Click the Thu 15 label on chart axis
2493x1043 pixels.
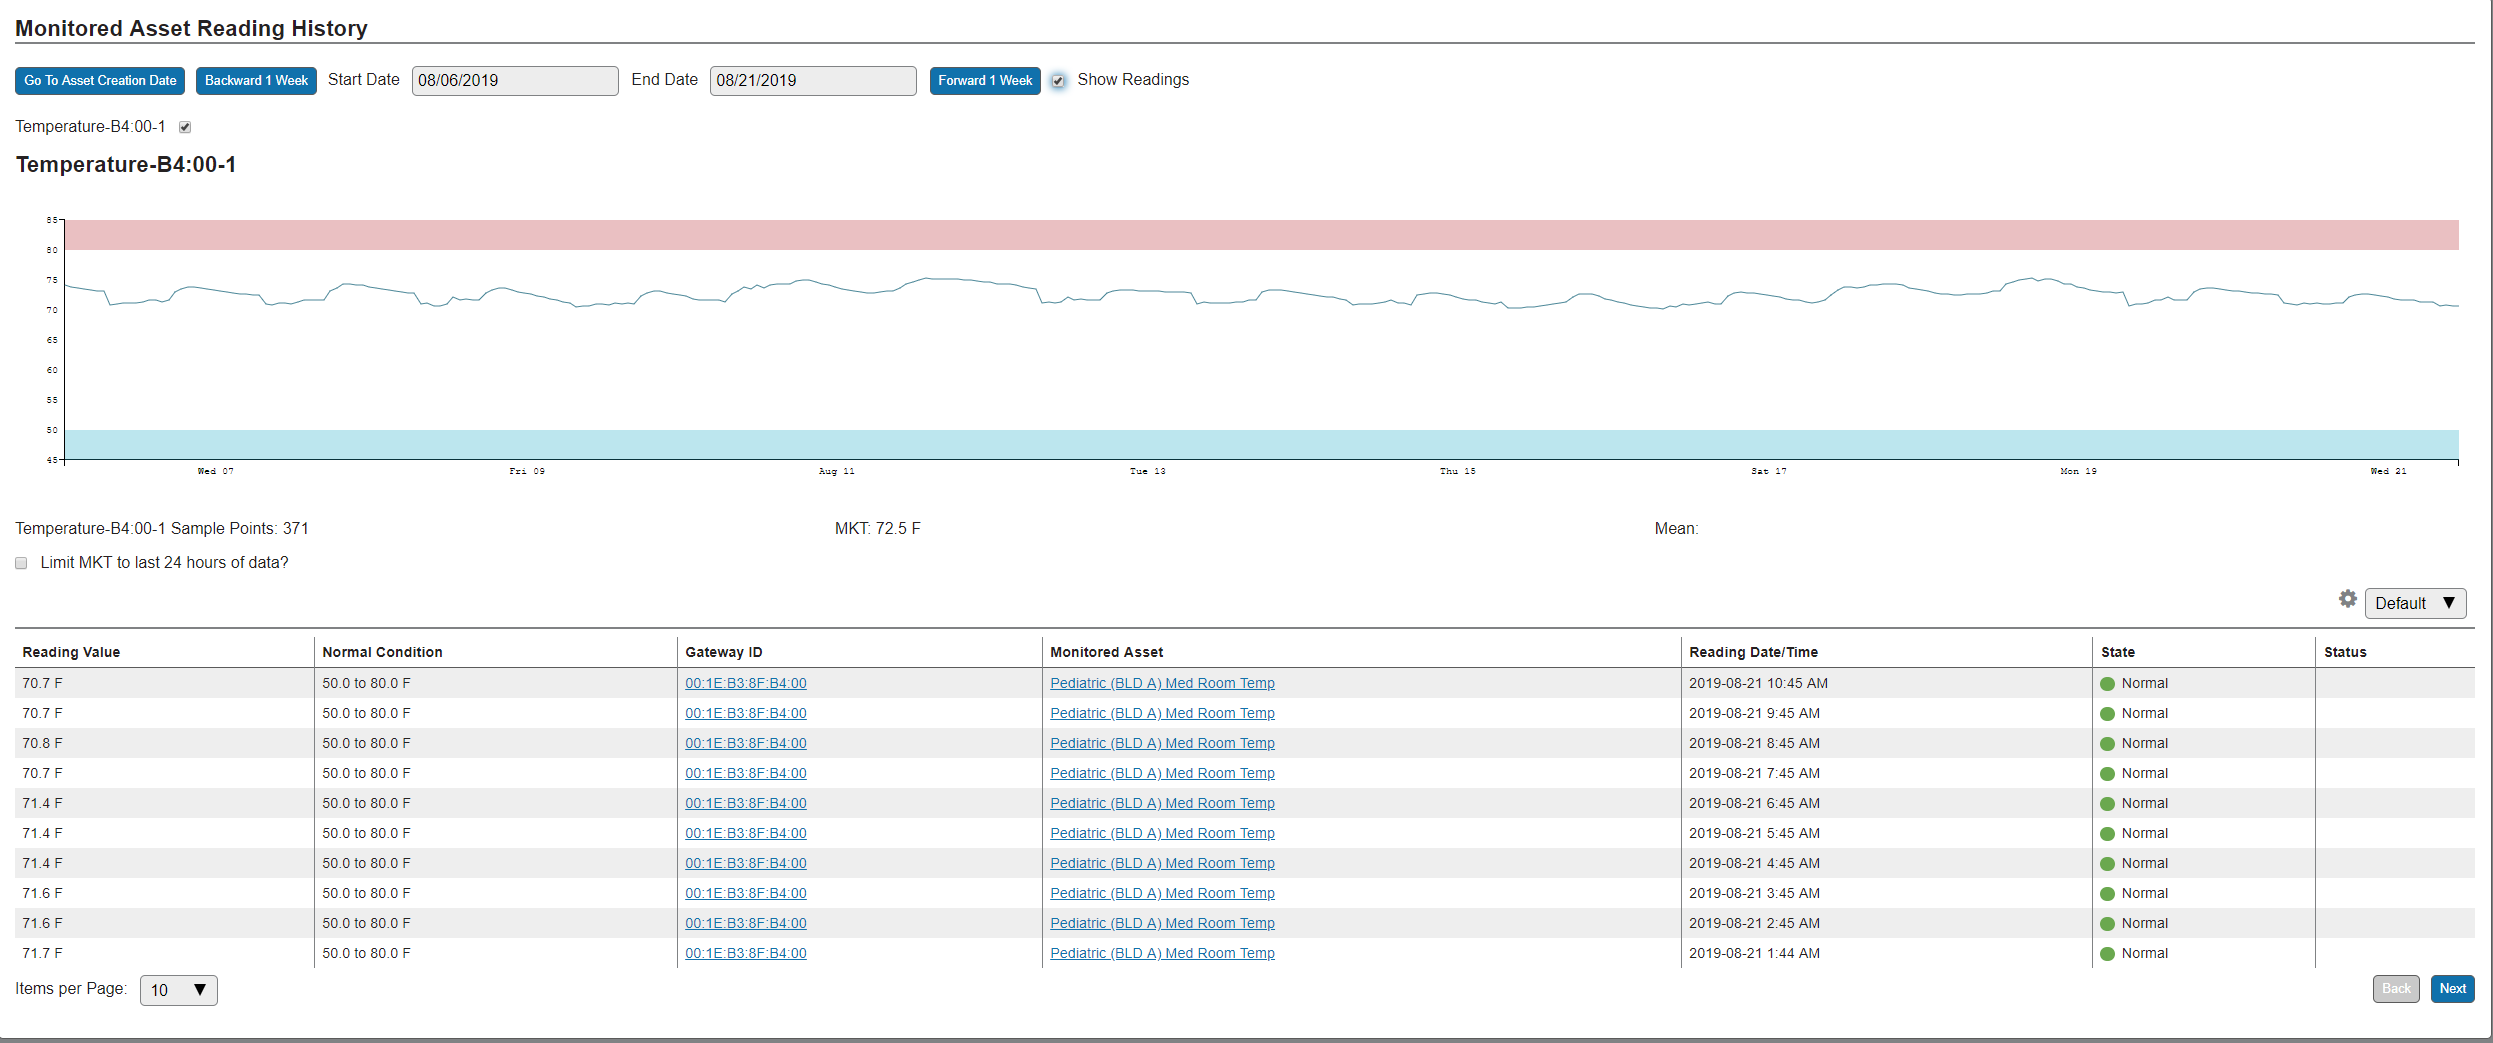pos(1458,471)
